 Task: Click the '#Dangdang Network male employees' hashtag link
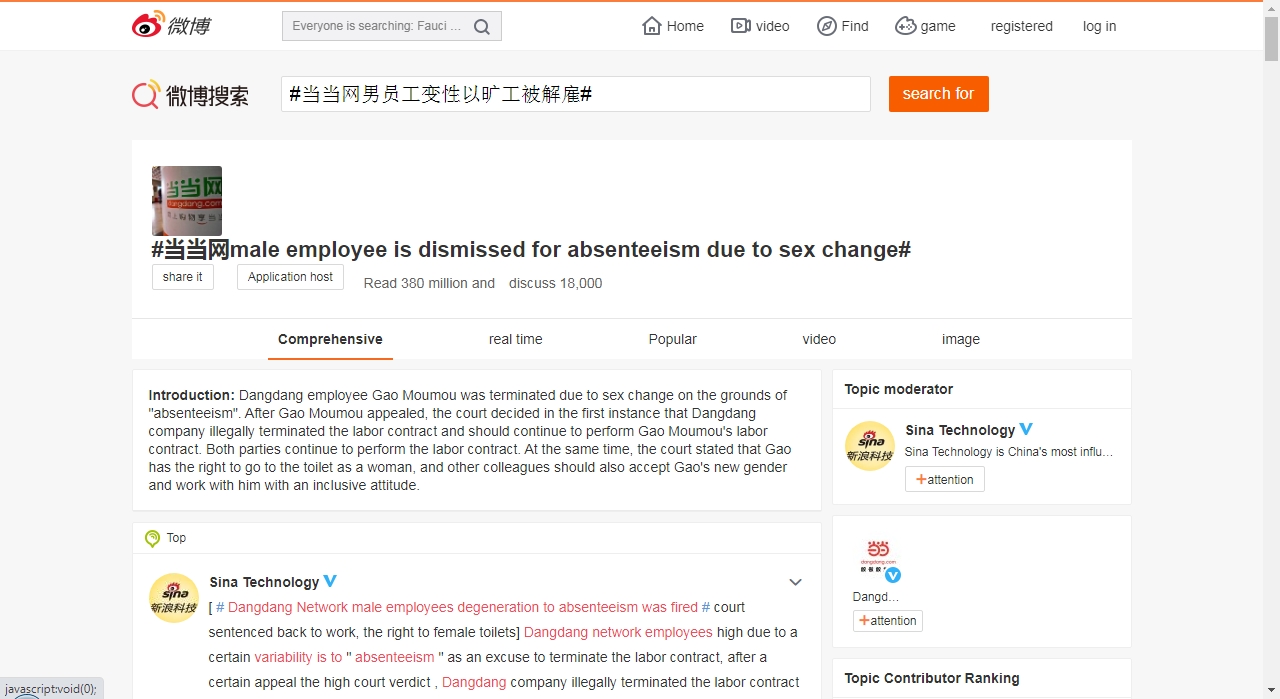(463, 607)
